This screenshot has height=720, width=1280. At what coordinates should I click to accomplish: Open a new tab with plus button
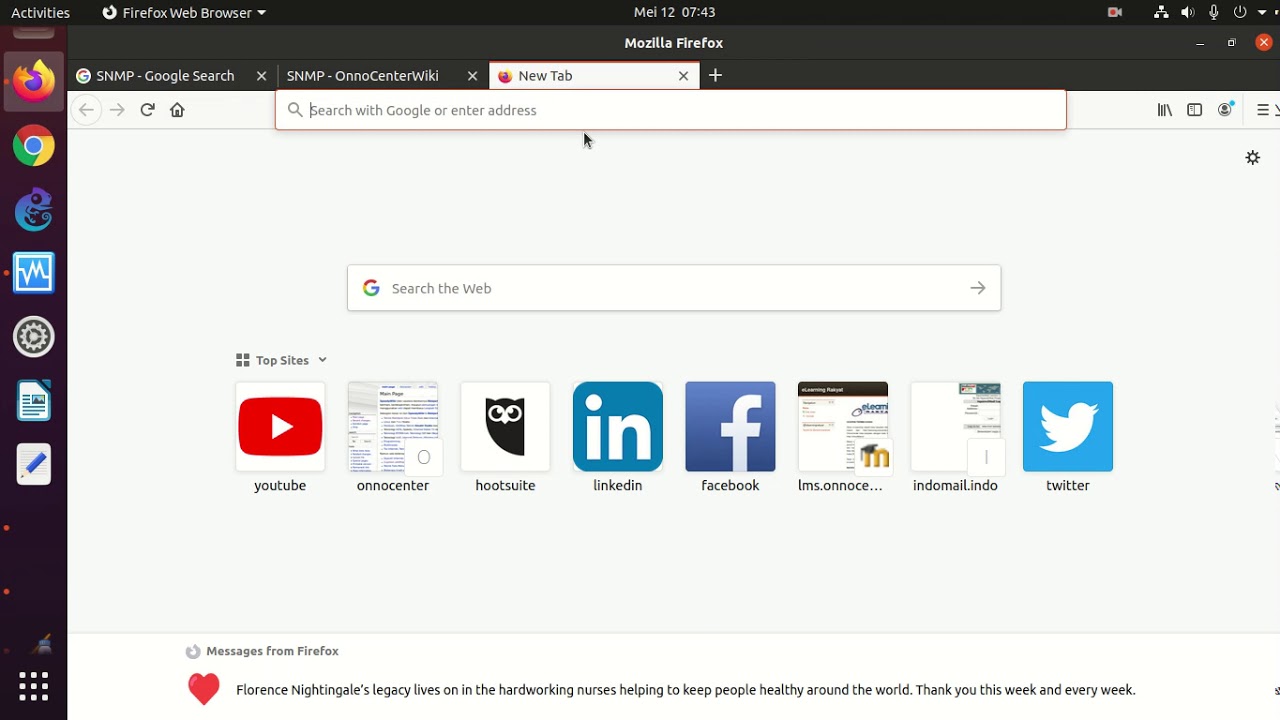tap(715, 75)
